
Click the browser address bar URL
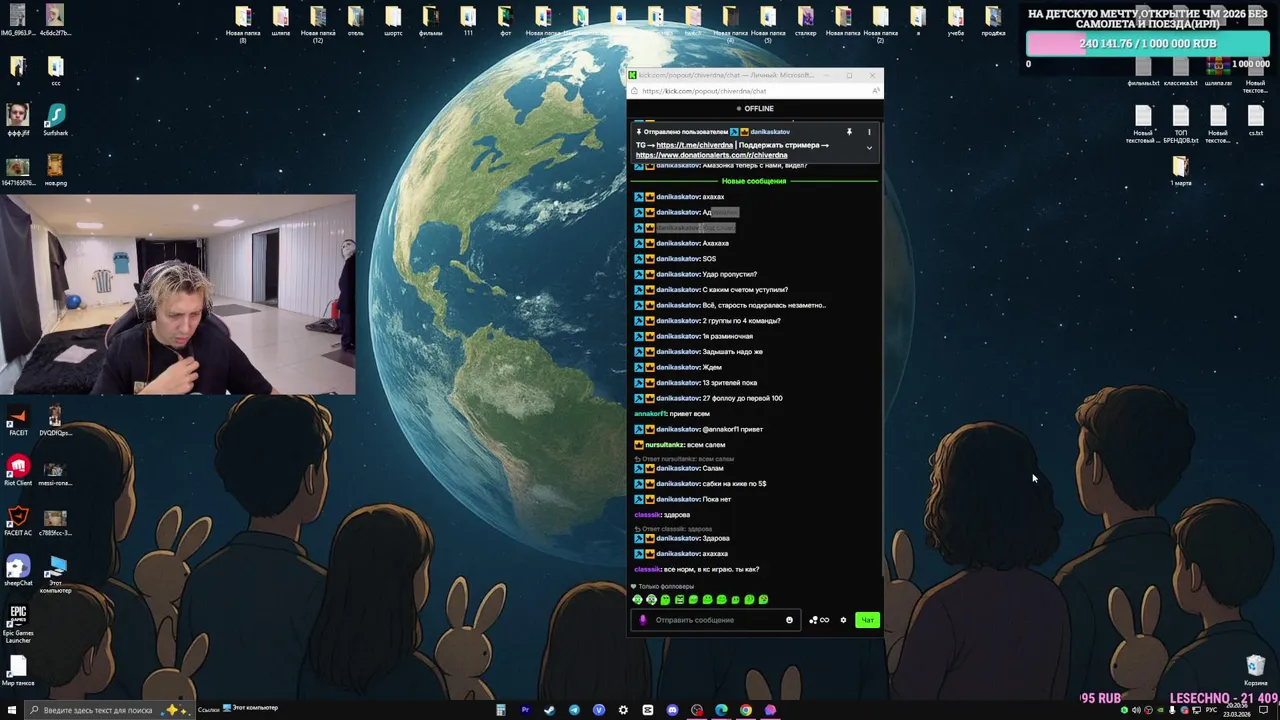click(x=704, y=91)
